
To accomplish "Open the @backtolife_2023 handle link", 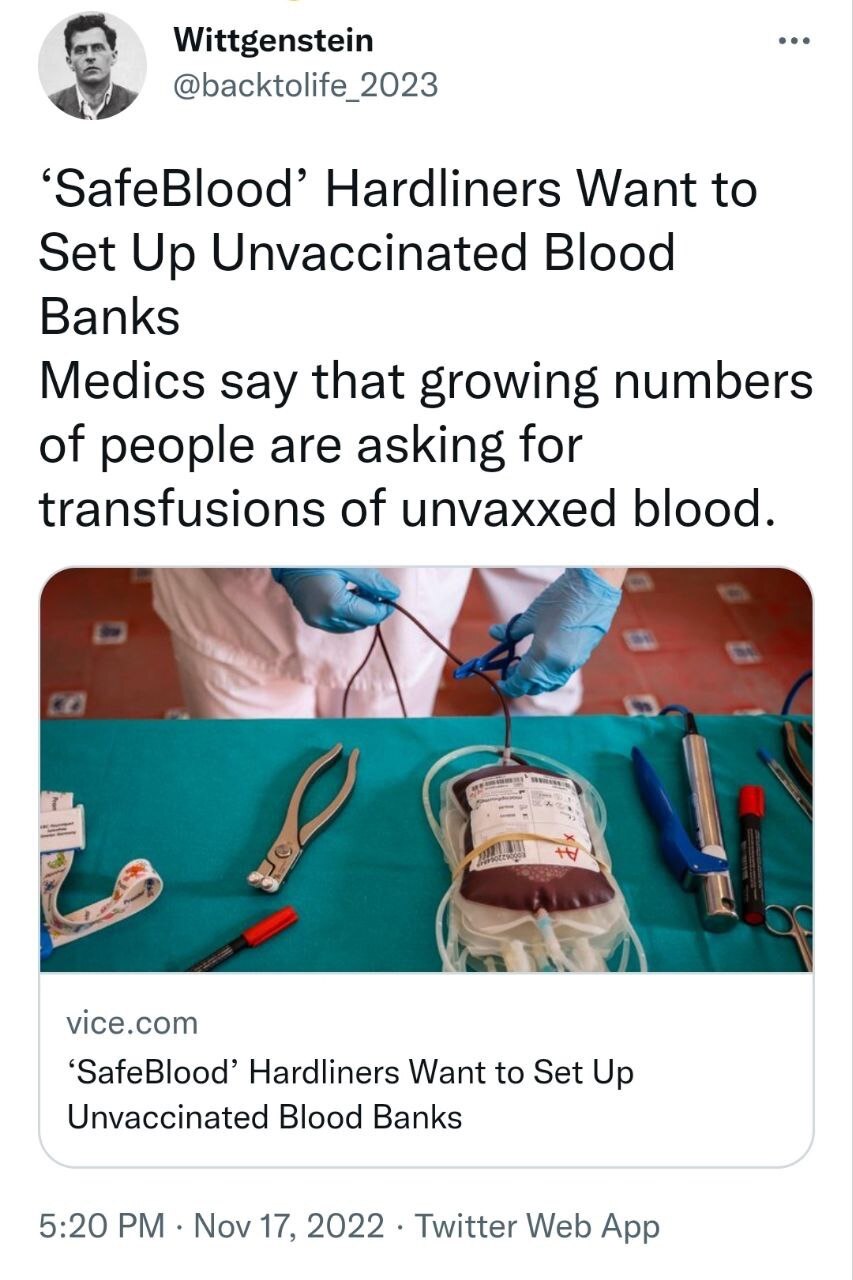I will 306,85.
